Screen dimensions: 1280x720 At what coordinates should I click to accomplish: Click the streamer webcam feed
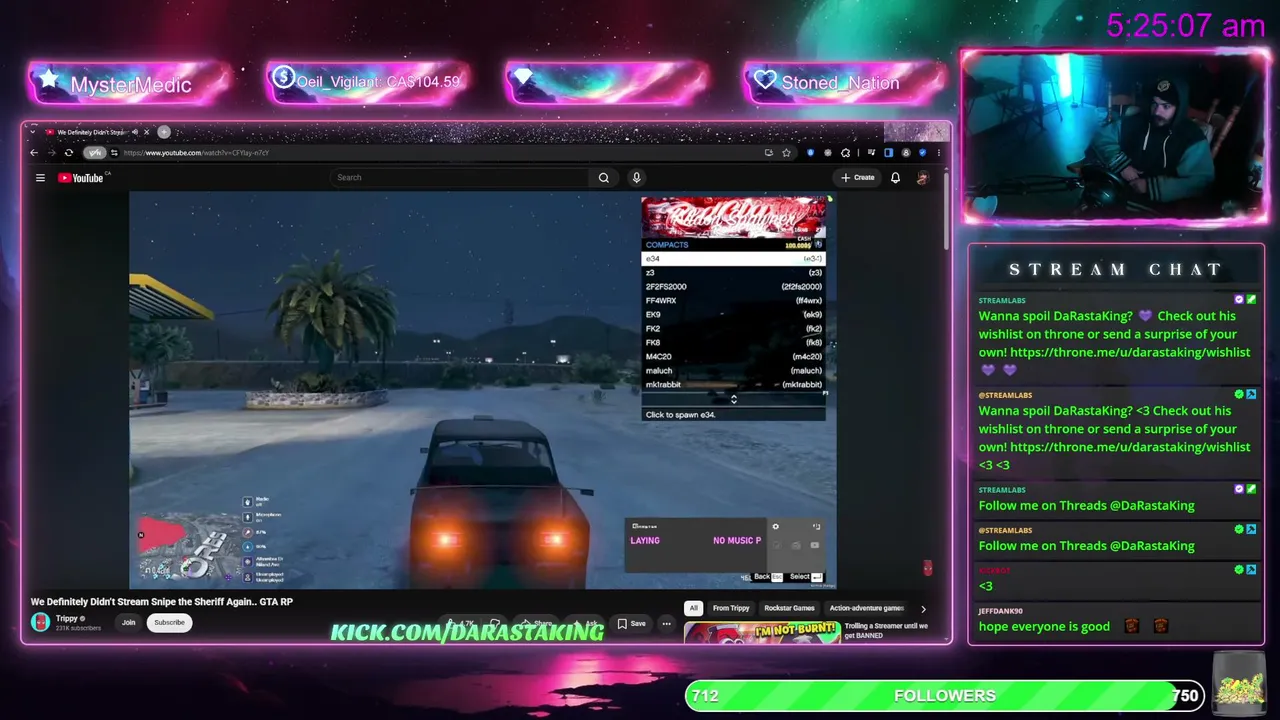pyautogui.click(x=1115, y=136)
